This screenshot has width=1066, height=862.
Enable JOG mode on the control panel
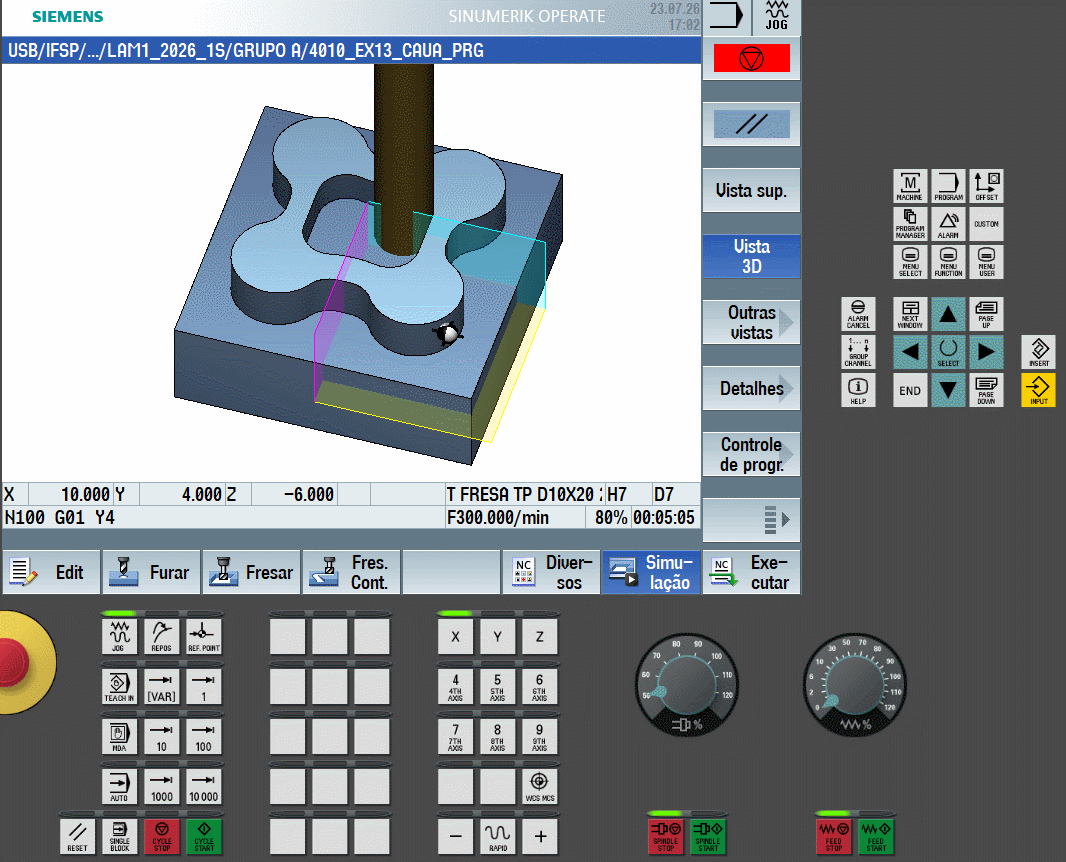point(119,636)
